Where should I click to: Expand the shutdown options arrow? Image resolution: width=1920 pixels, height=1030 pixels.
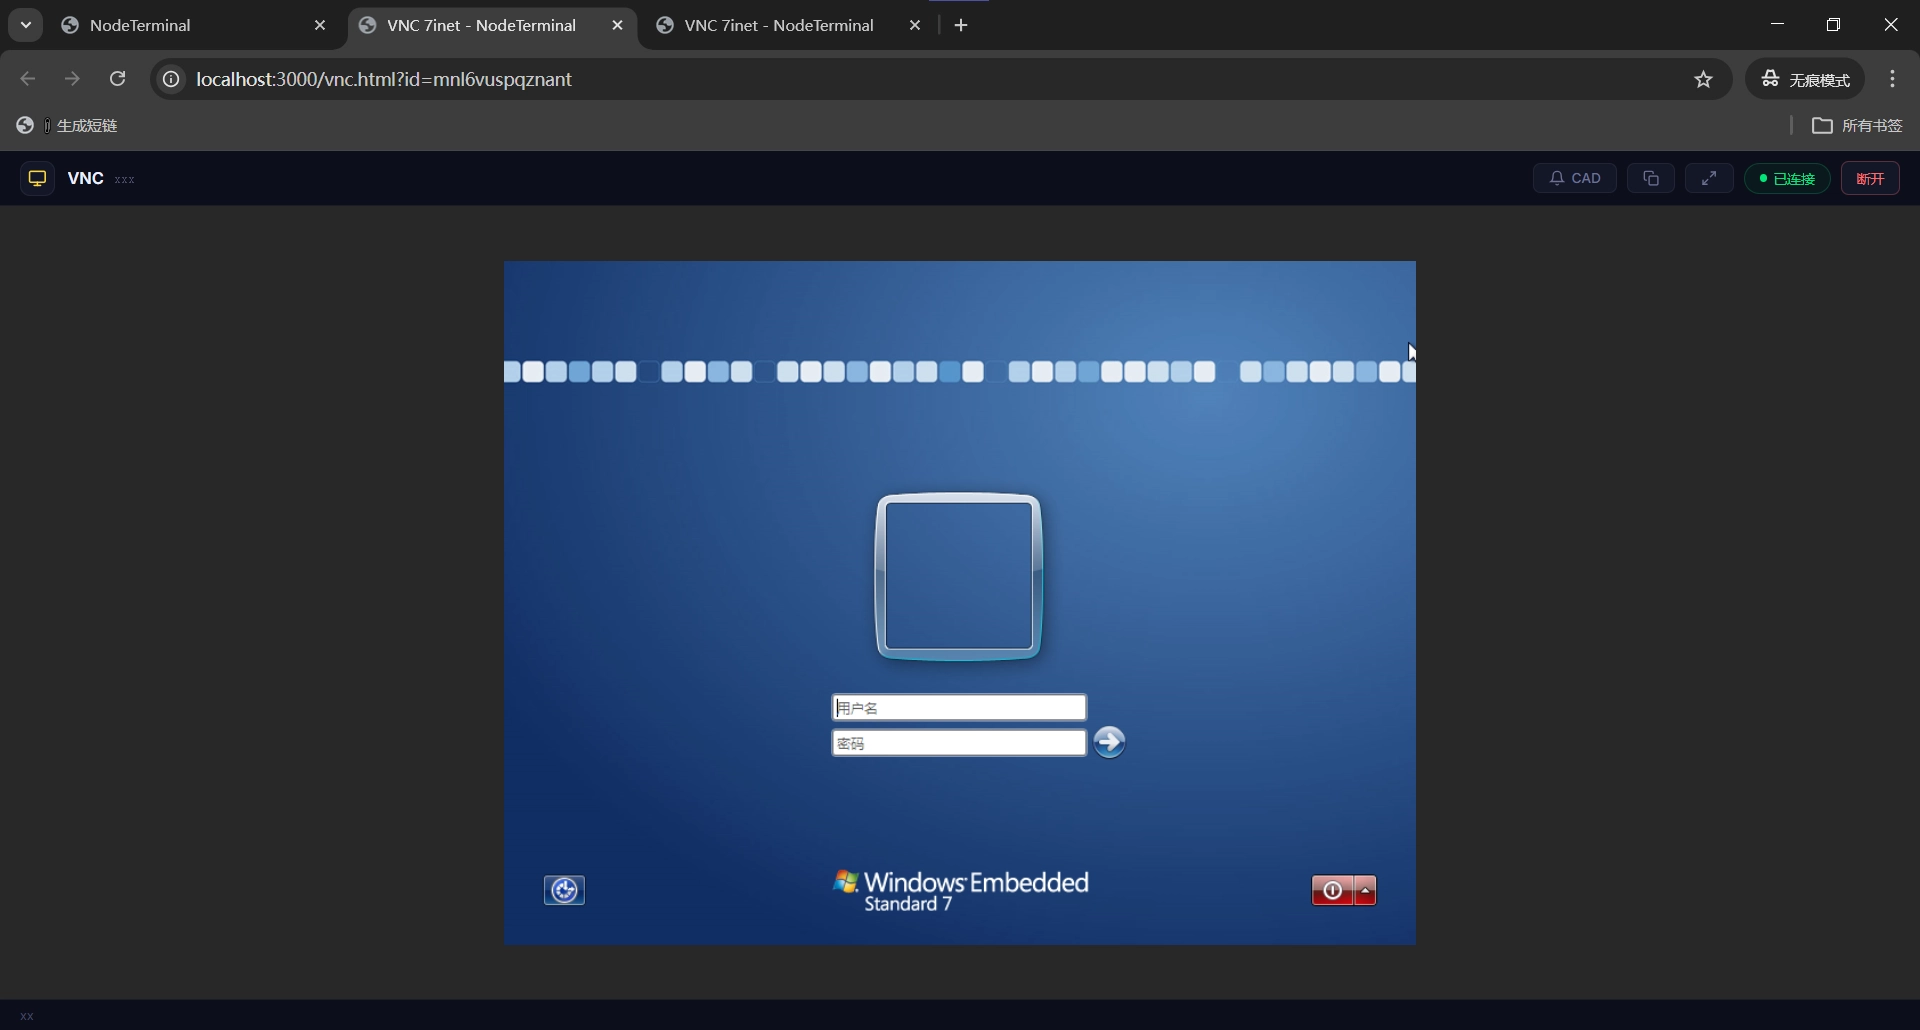pyautogui.click(x=1366, y=890)
